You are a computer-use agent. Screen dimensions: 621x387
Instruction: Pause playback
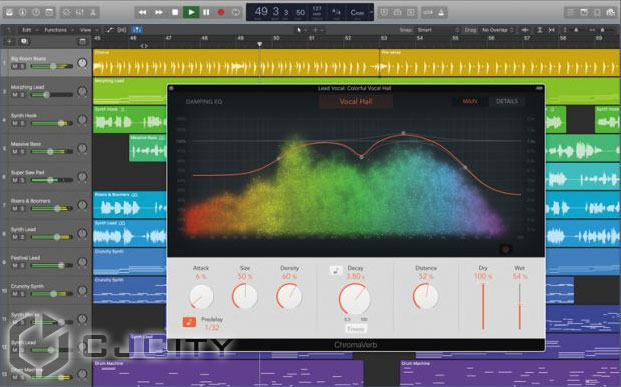206,12
